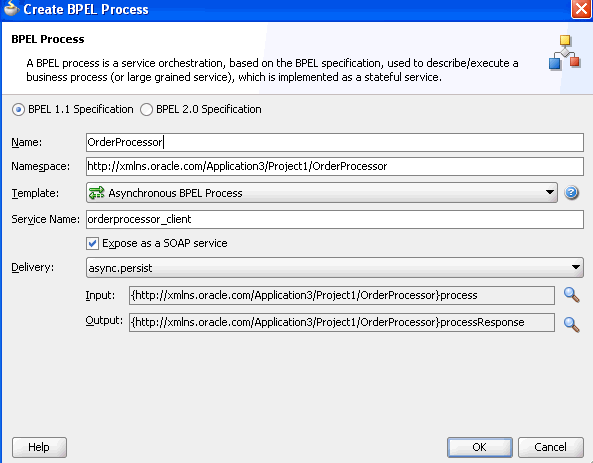Image resolution: width=593 pixels, height=463 pixels.
Task: Select BPEL 1.1 Specification radio button
Action: click(x=18, y=110)
